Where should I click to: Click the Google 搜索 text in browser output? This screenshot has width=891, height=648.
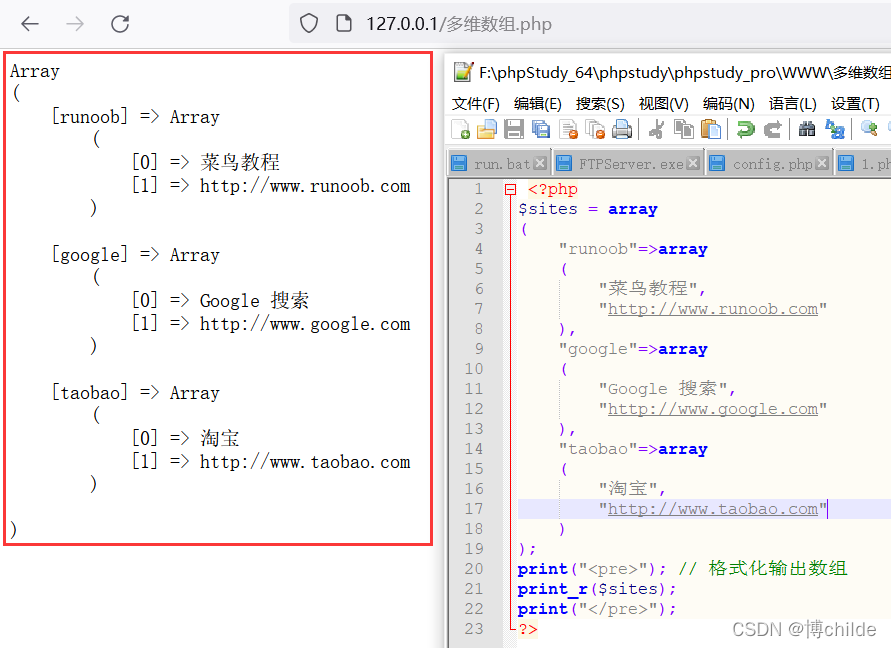254,300
